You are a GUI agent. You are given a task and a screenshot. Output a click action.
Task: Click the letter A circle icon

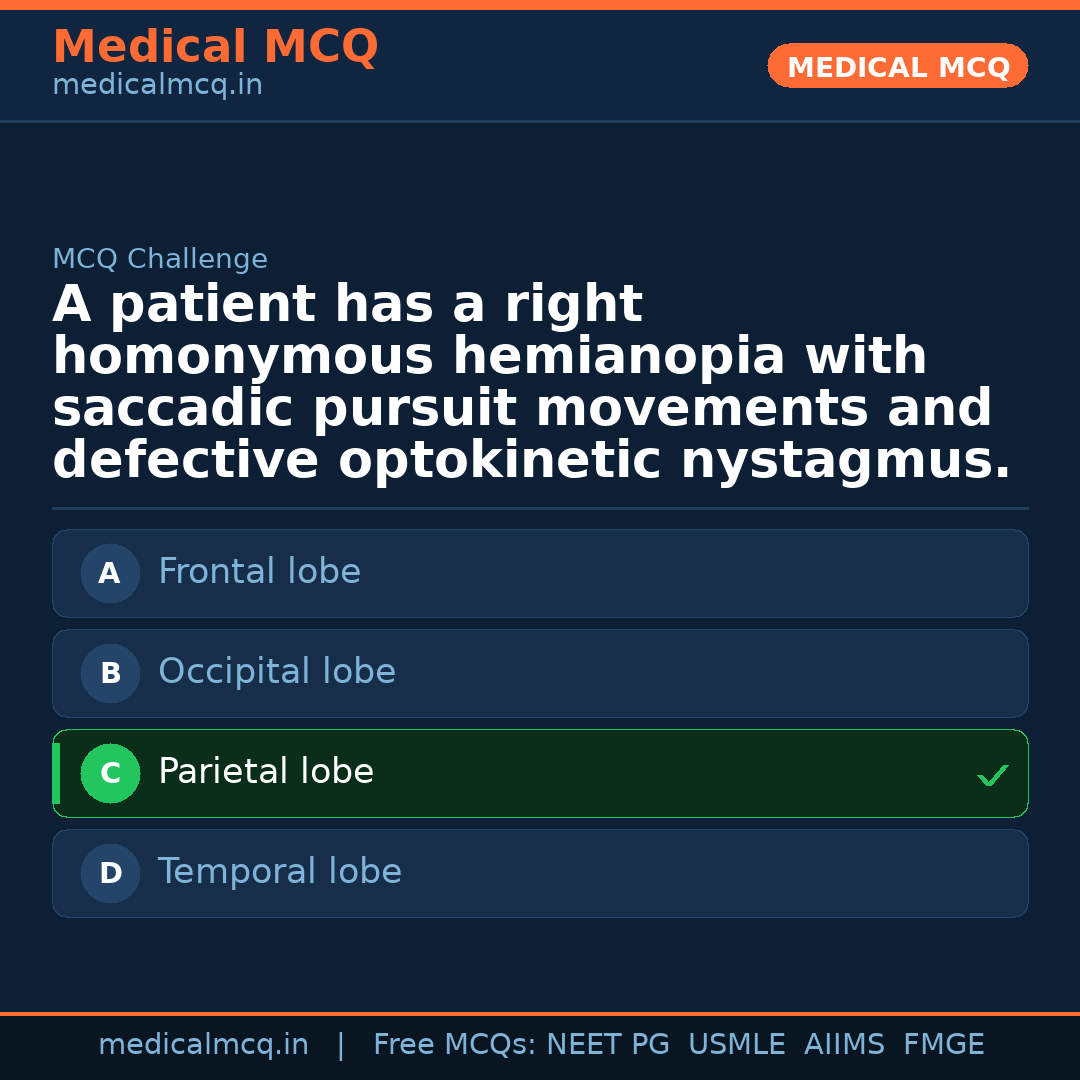[110, 574]
